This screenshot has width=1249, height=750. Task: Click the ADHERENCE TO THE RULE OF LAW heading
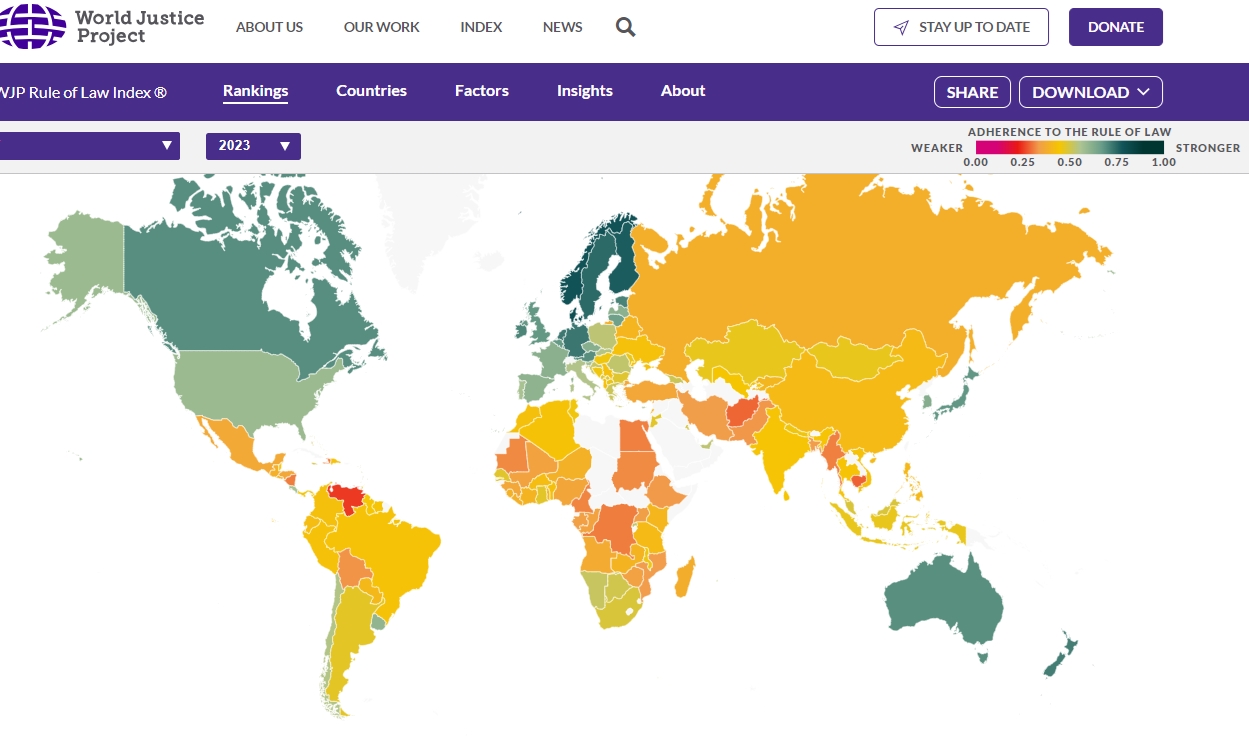coord(1069,132)
